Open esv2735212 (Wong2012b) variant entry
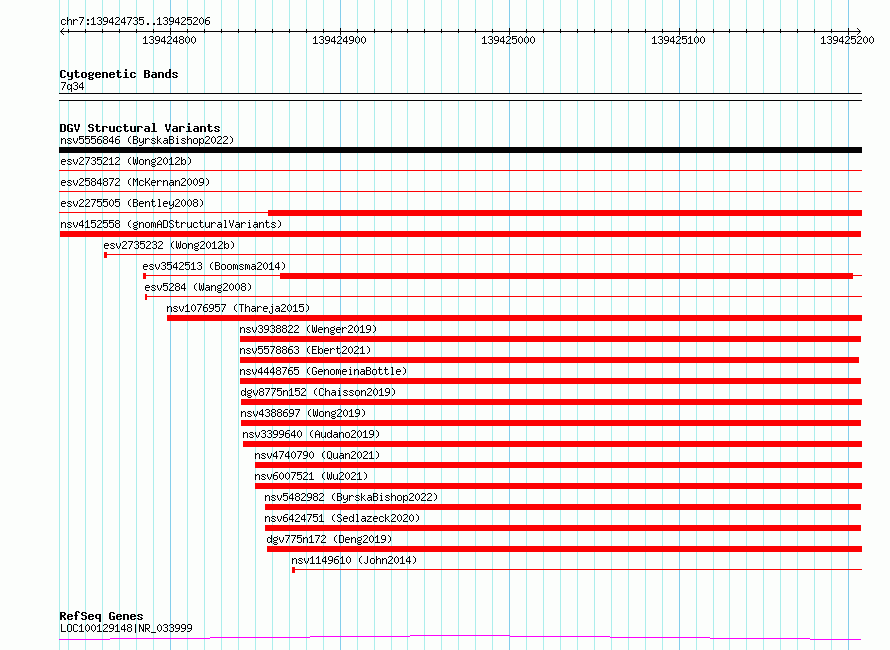Viewport: 890px width, 650px height. [x=126, y=161]
